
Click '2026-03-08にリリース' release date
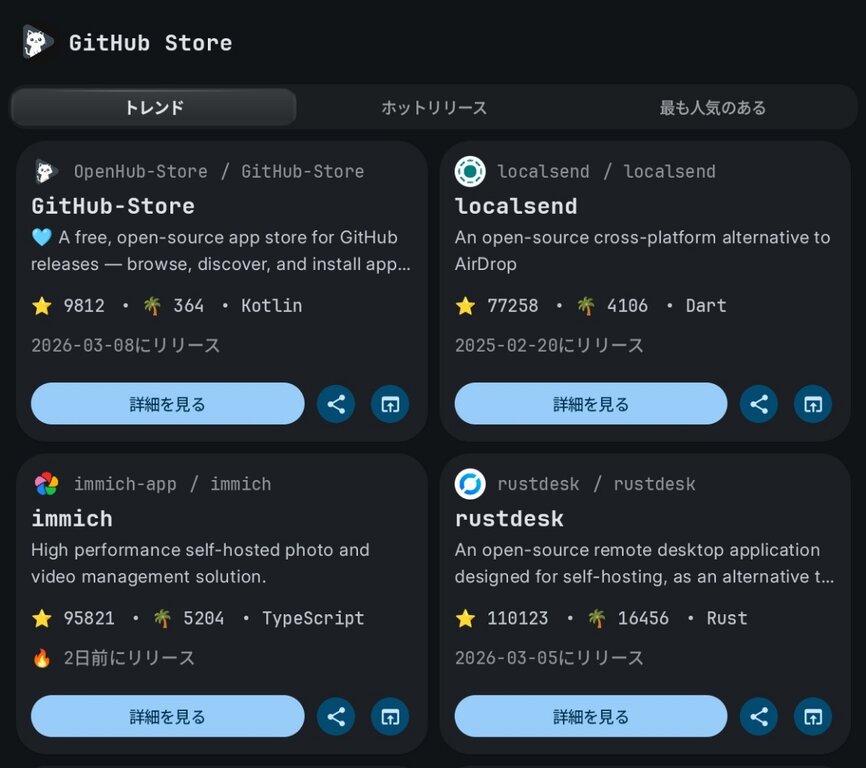click(x=125, y=345)
